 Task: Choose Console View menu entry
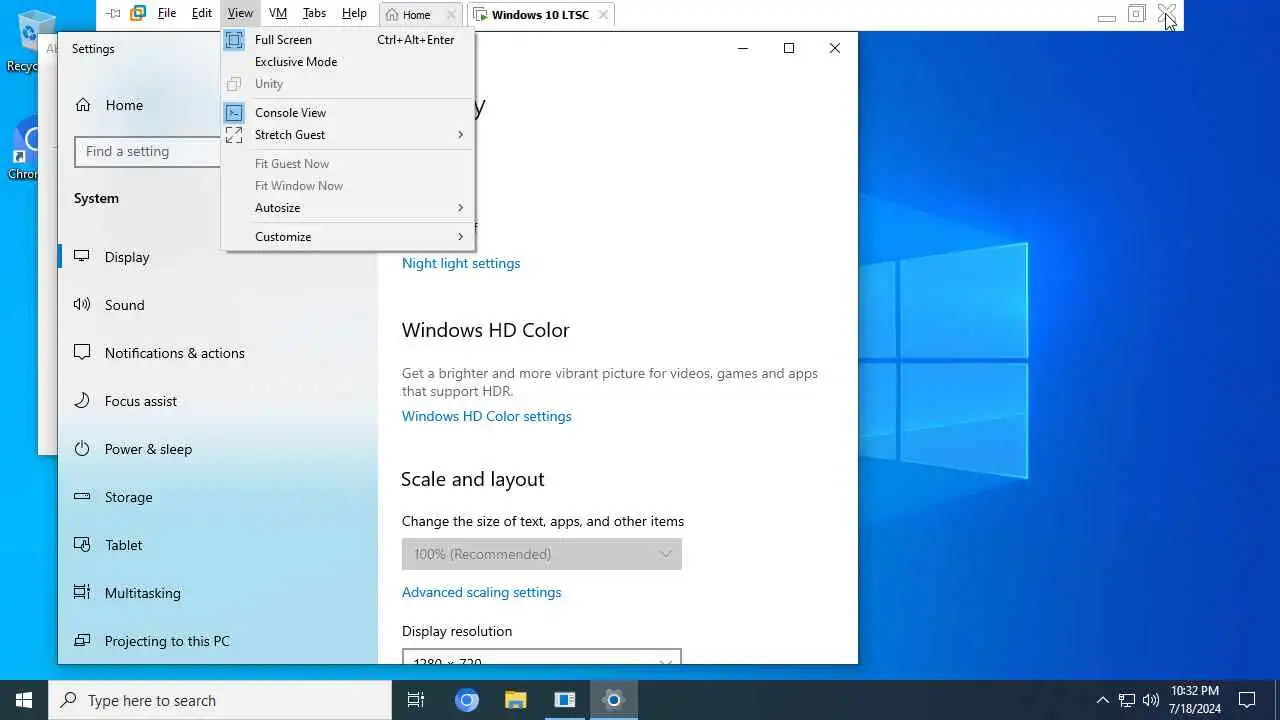click(x=348, y=113)
